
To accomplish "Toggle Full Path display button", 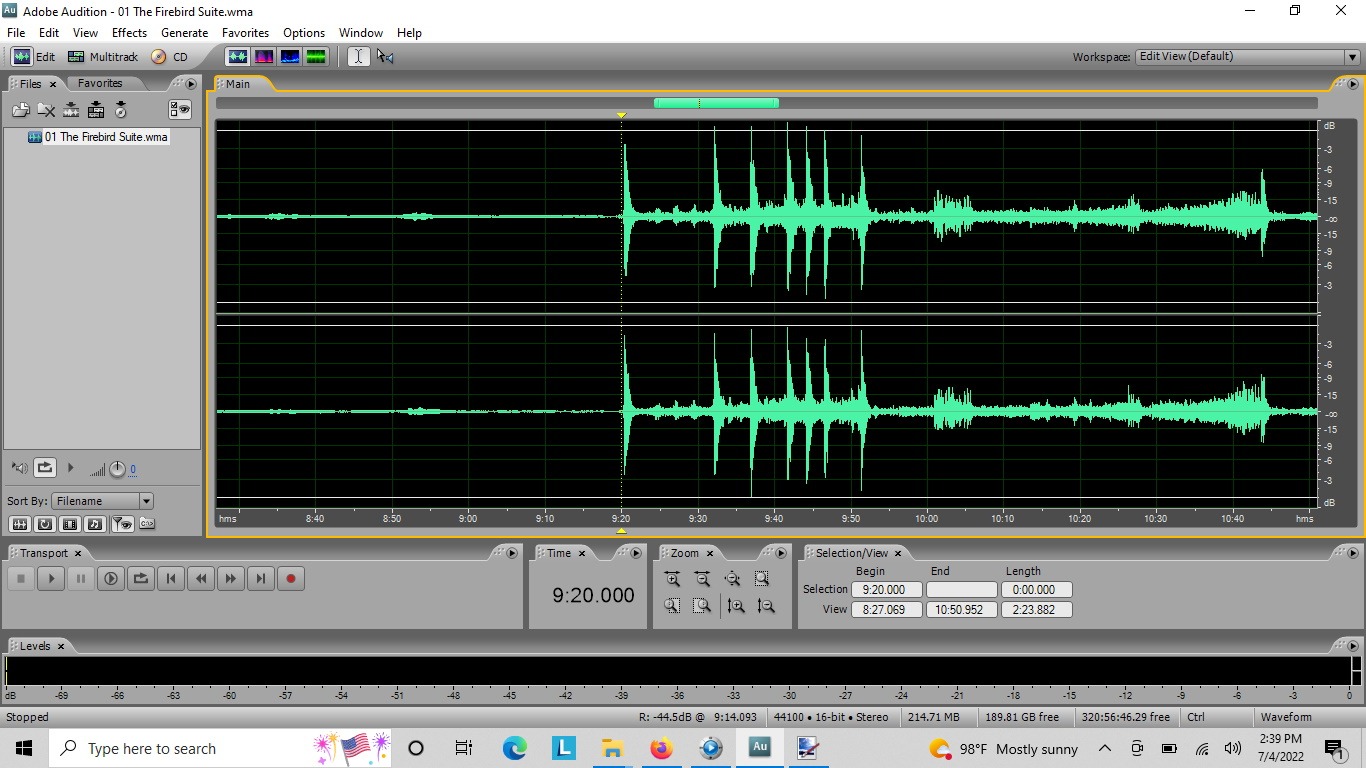I will coord(147,524).
